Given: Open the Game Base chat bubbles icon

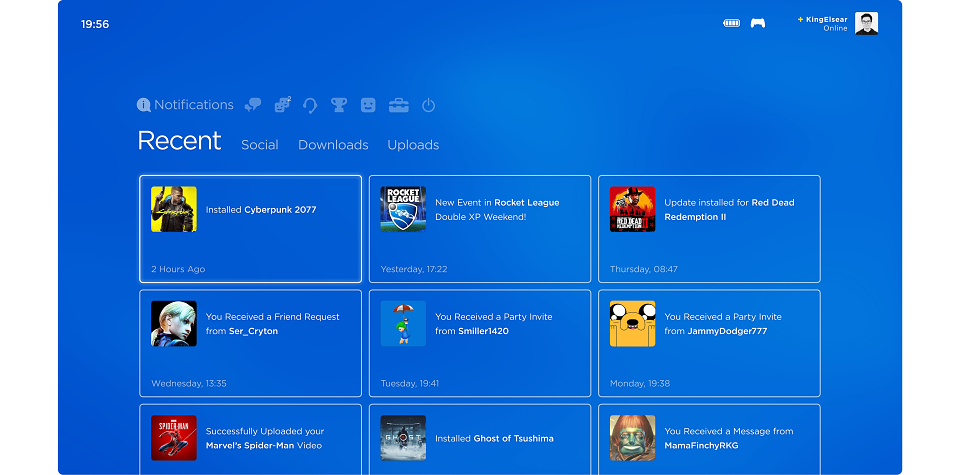Looking at the screenshot, I should pos(252,105).
